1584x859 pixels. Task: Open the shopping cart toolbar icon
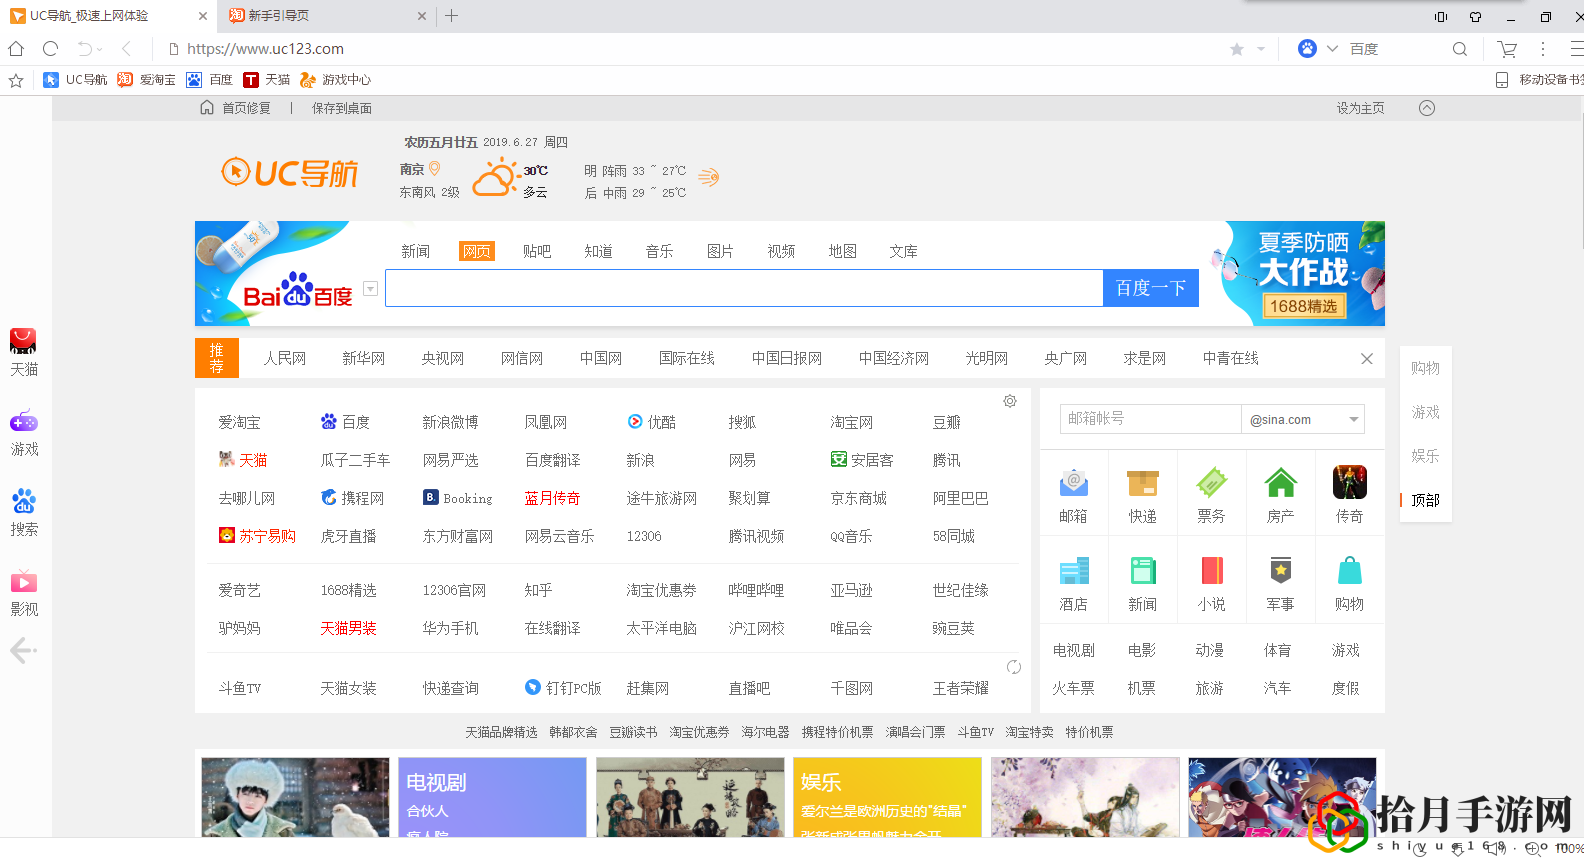tap(1507, 49)
